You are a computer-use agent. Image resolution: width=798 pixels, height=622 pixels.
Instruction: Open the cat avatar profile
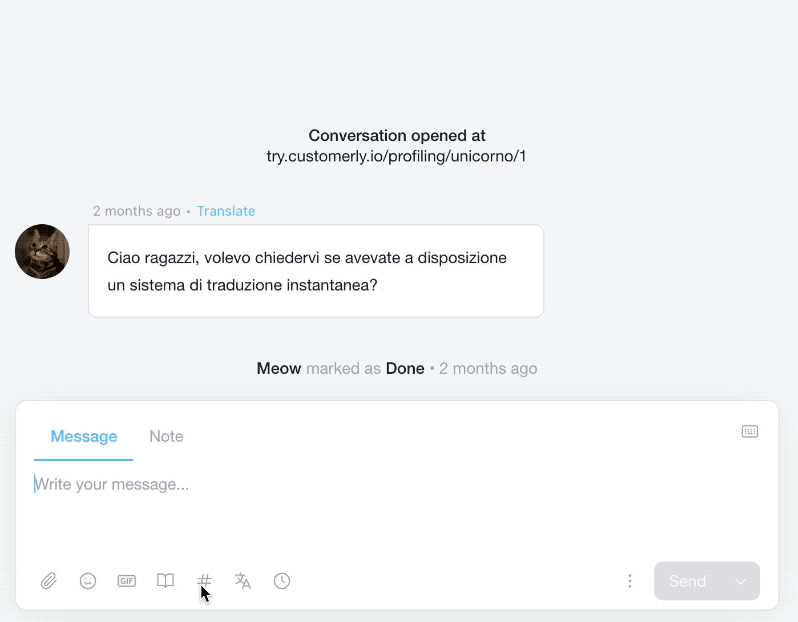42,251
